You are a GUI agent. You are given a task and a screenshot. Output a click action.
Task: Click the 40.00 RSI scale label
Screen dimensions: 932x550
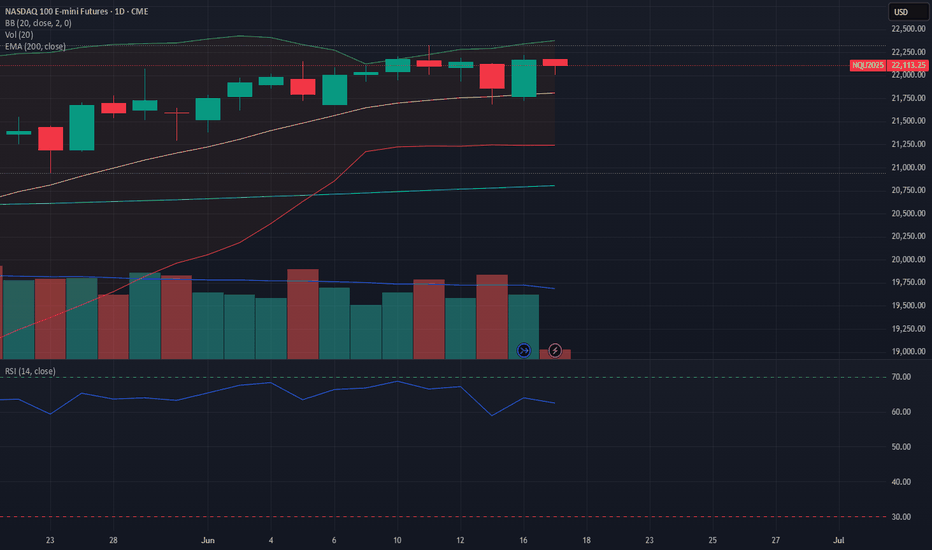click(901, 482)
